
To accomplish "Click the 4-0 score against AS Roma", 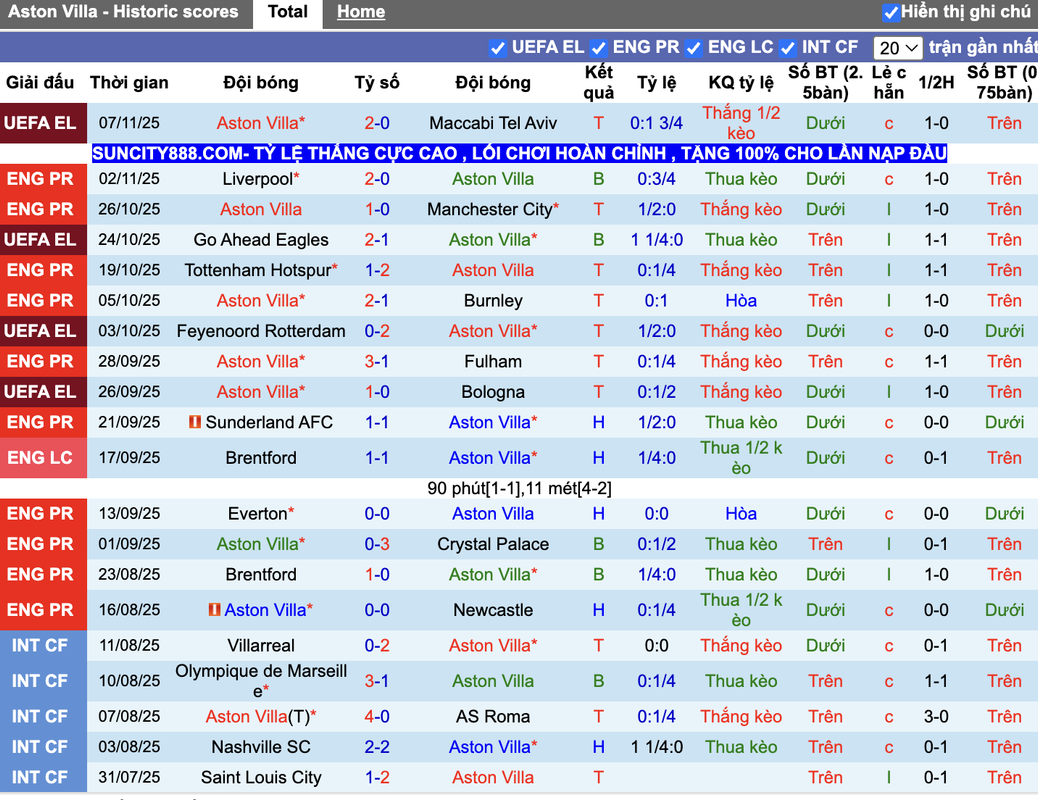I will (377, 717).
